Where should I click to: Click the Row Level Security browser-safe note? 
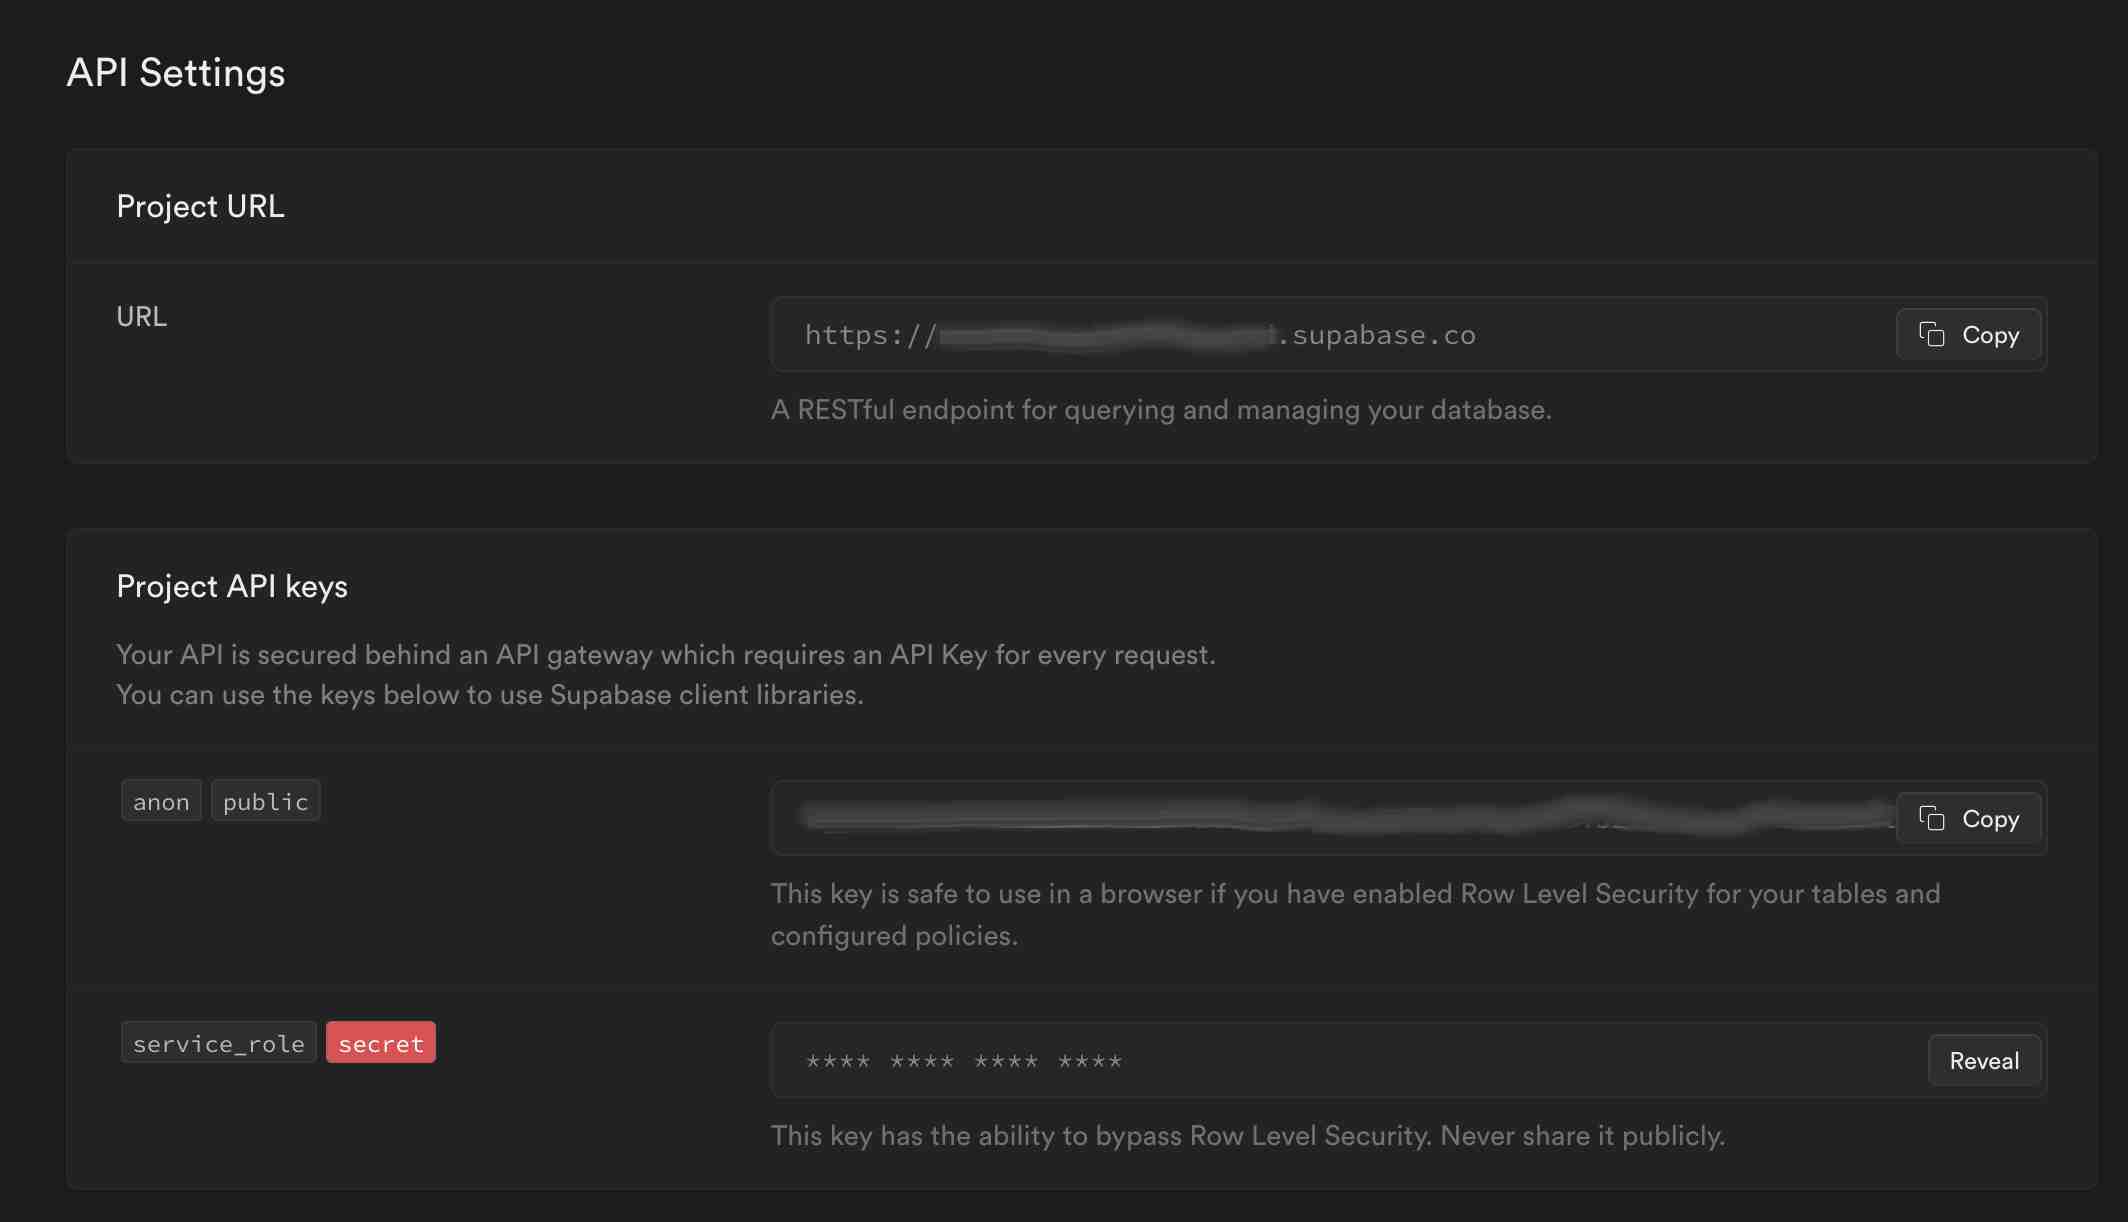tap(1354, 914)
